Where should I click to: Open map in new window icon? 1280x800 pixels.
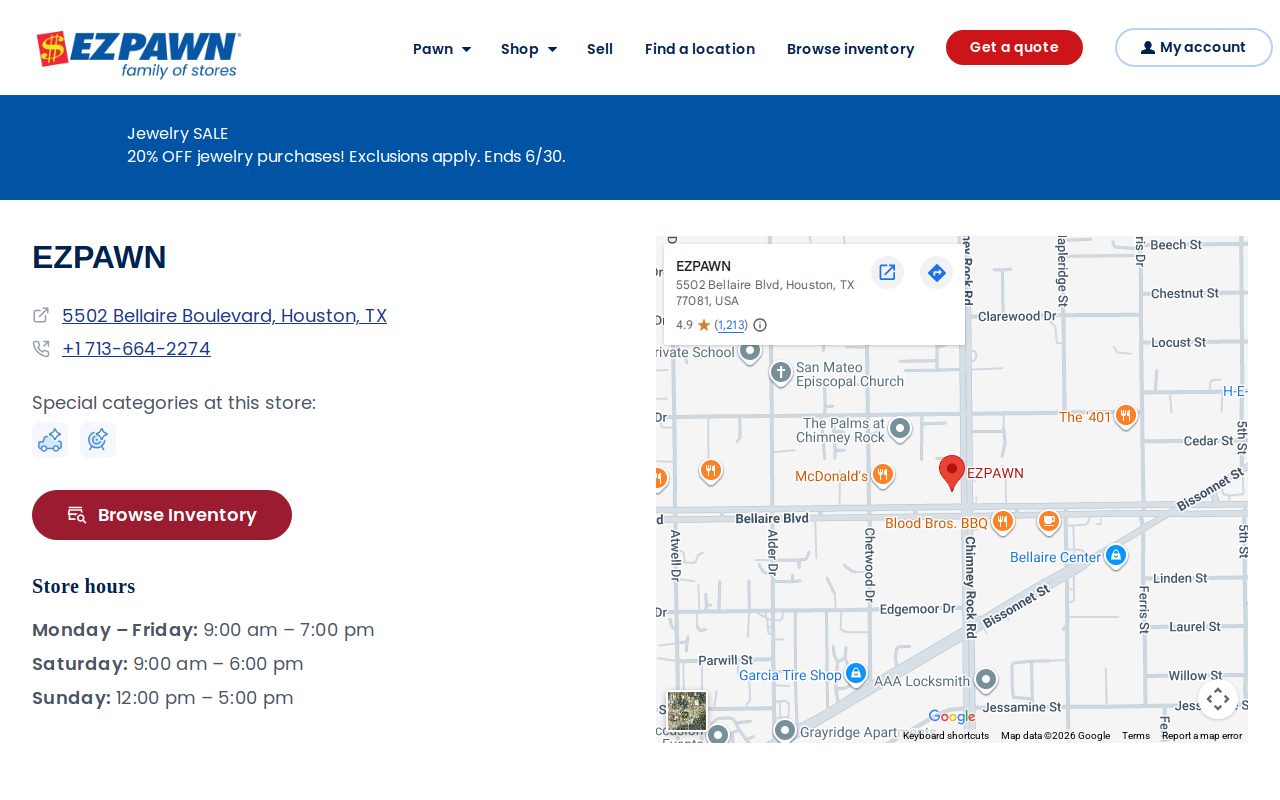[x=887, y=272]
